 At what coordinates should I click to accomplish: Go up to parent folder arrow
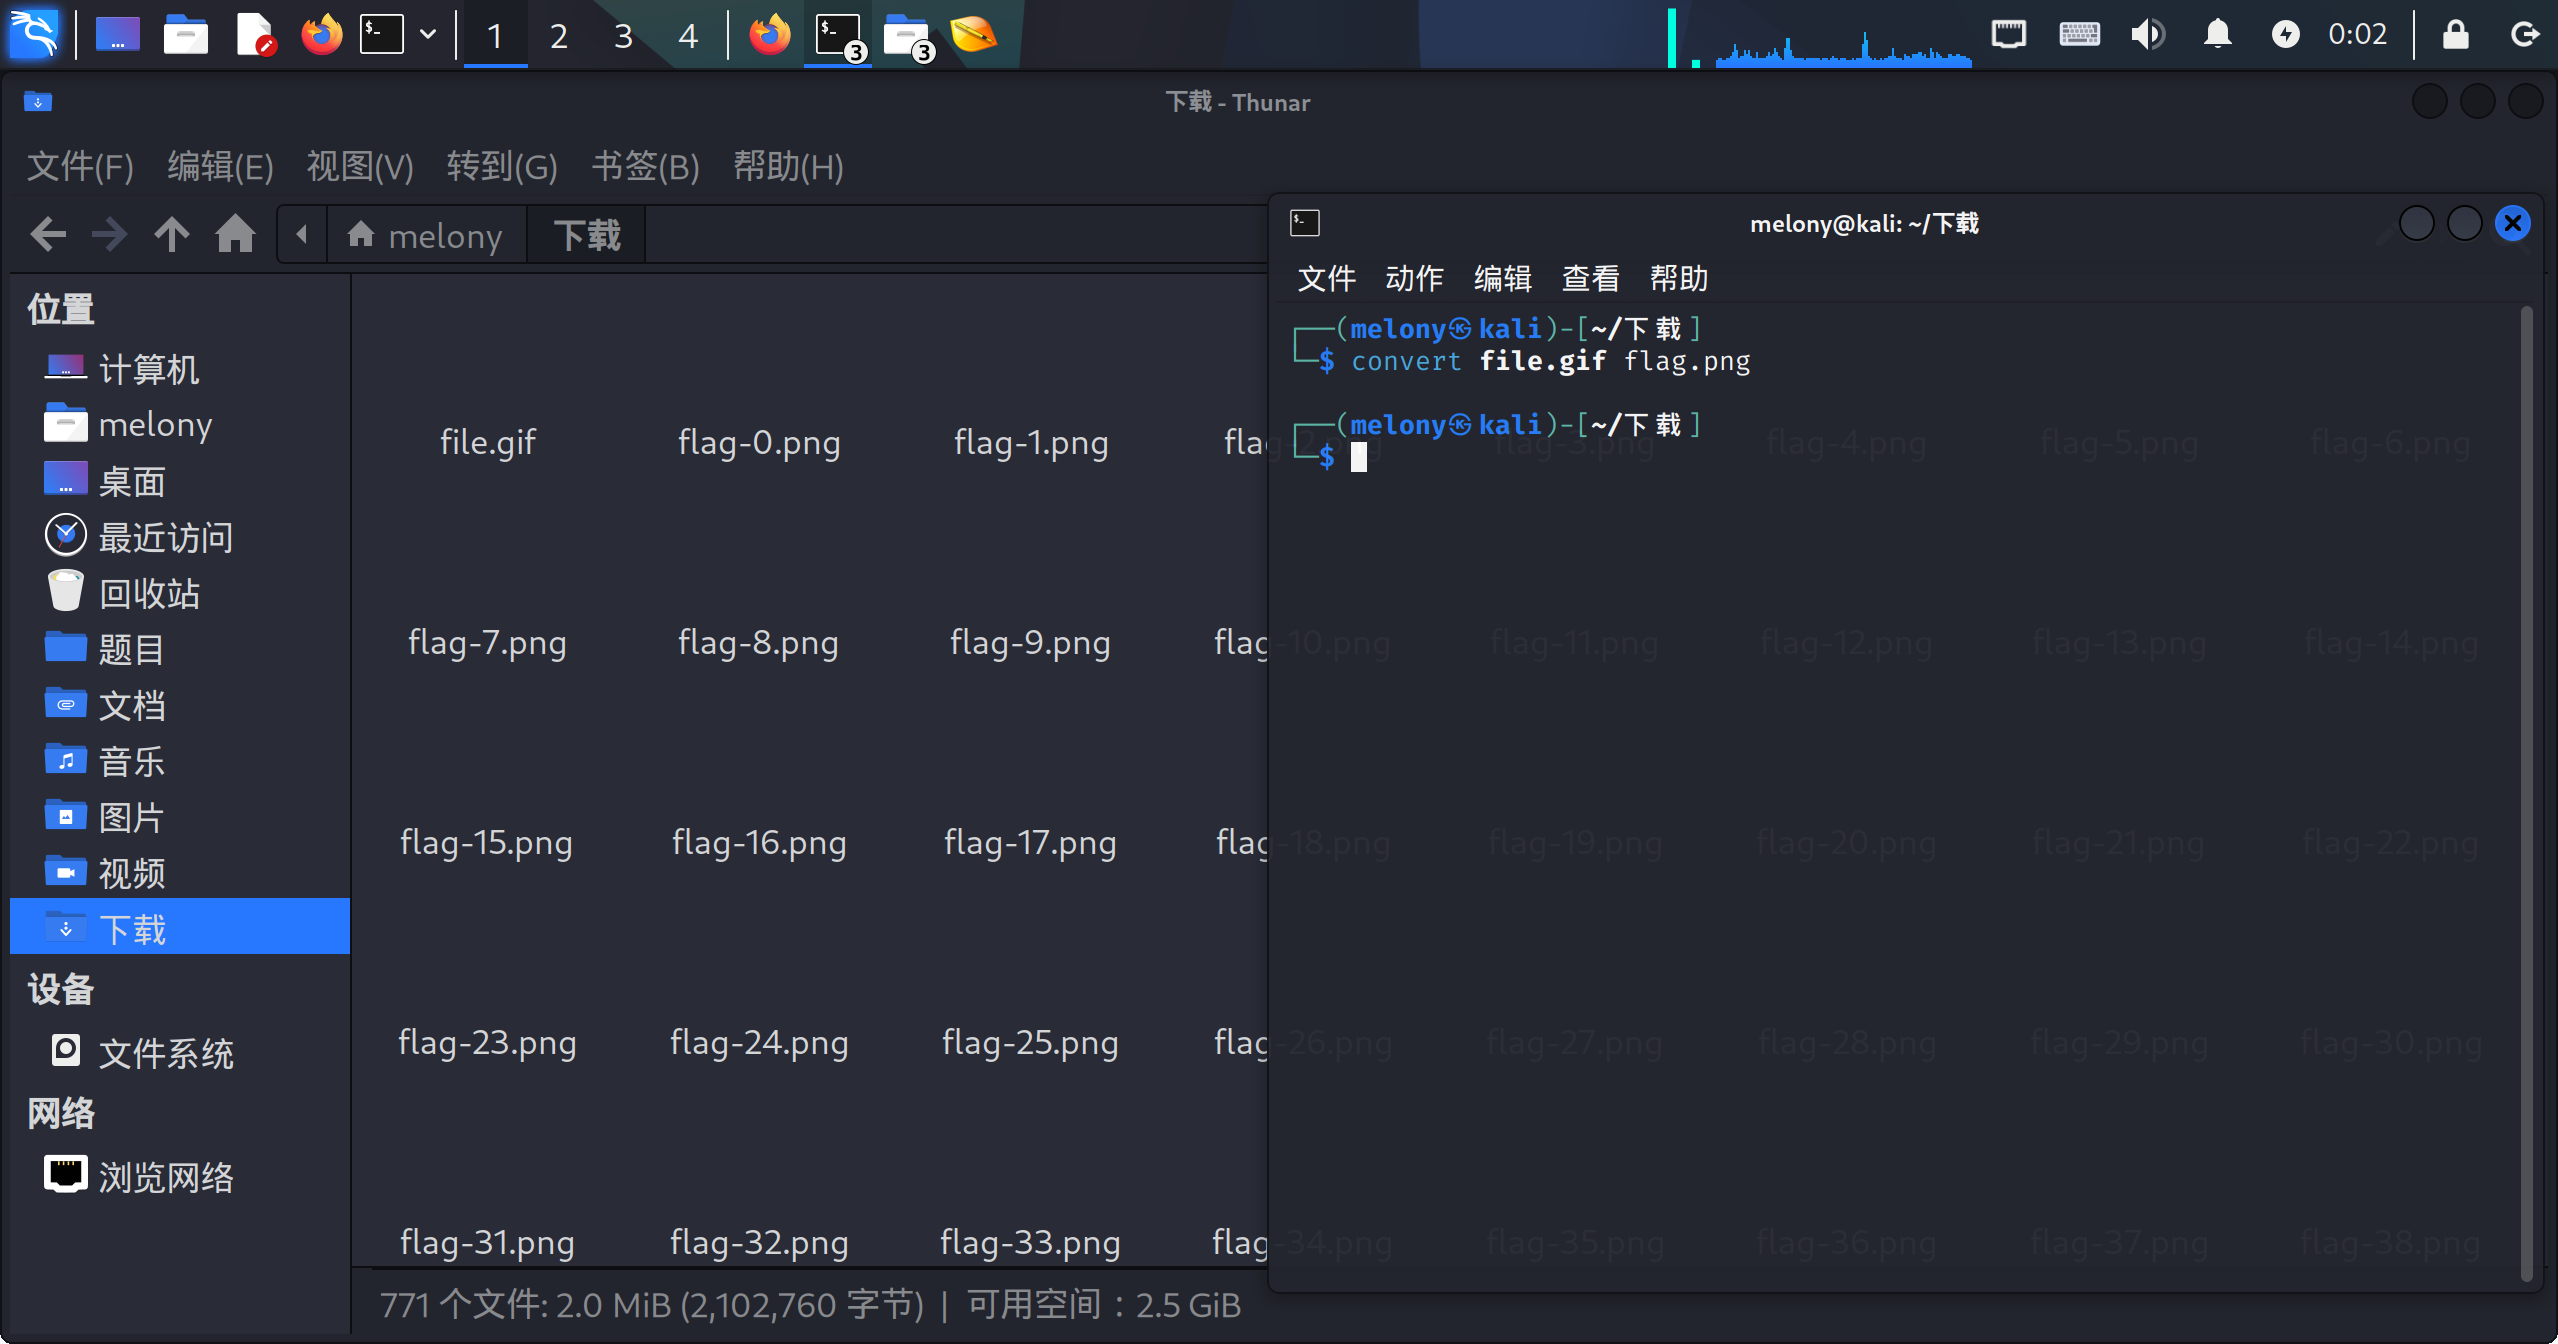[x=171, y=236]
